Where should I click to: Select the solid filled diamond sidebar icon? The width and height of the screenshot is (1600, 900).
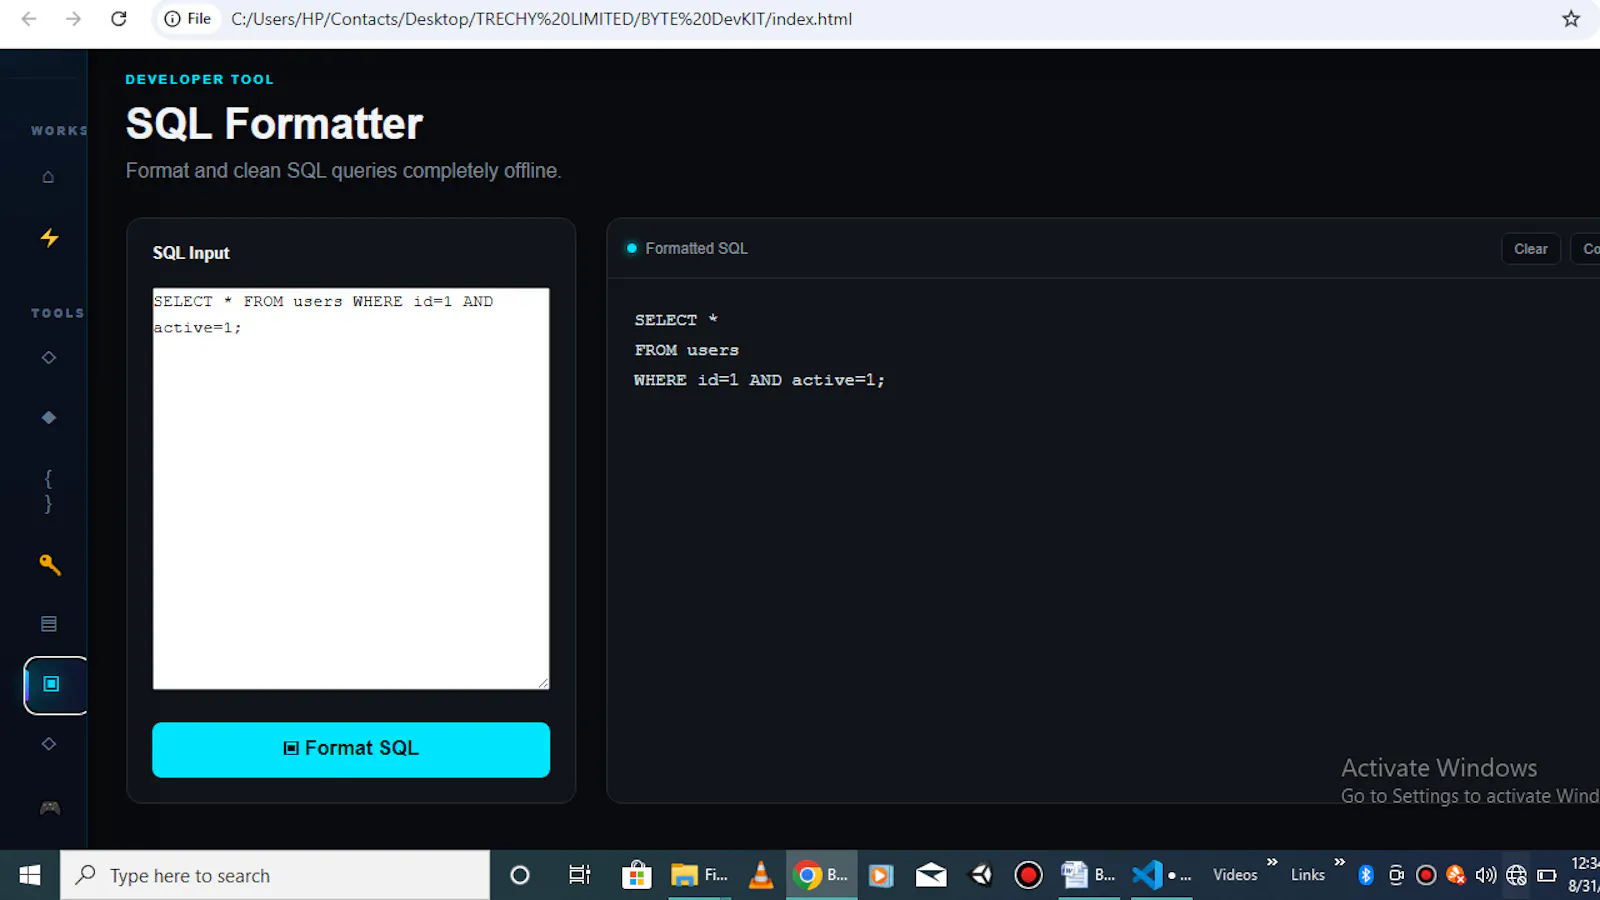point(48,417)
